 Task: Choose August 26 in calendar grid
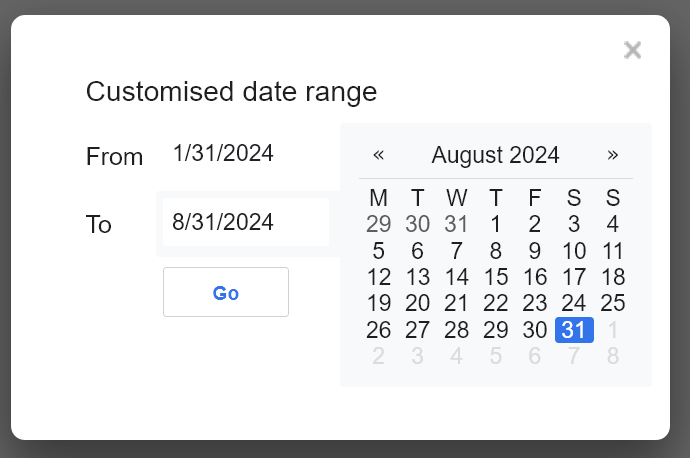(379, 330)
